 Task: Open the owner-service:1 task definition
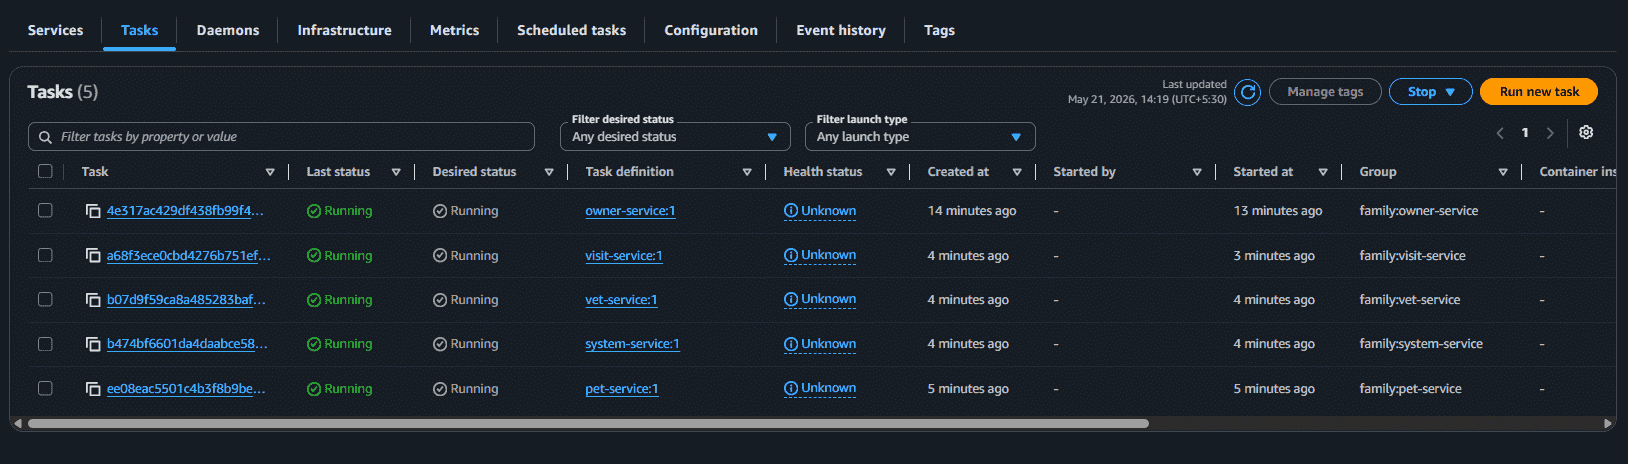point(630,211)
